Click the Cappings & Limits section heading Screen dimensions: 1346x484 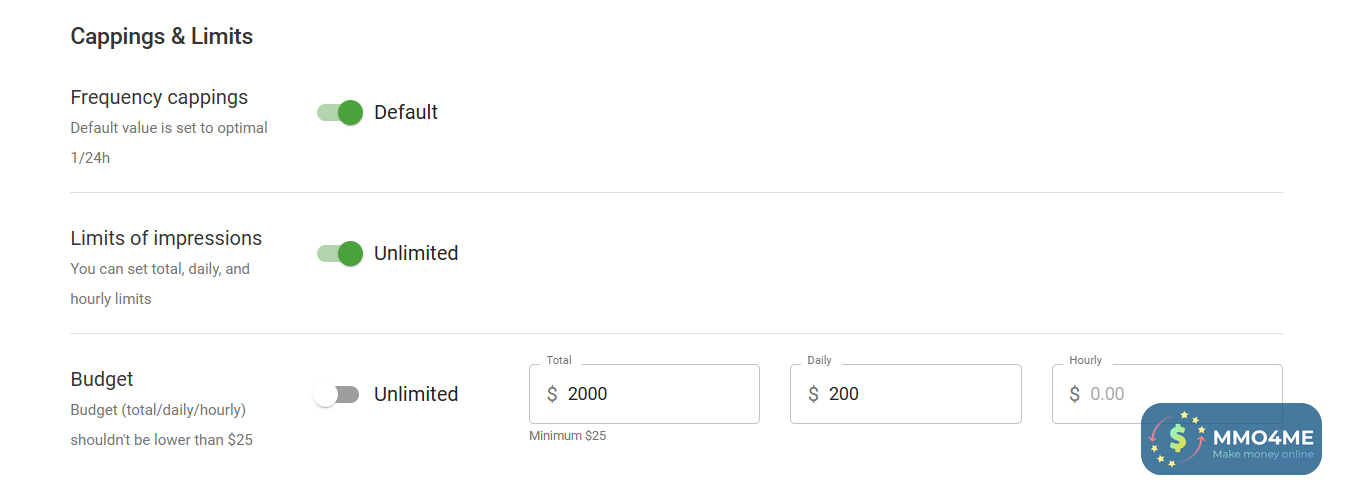tap(161, 37)
